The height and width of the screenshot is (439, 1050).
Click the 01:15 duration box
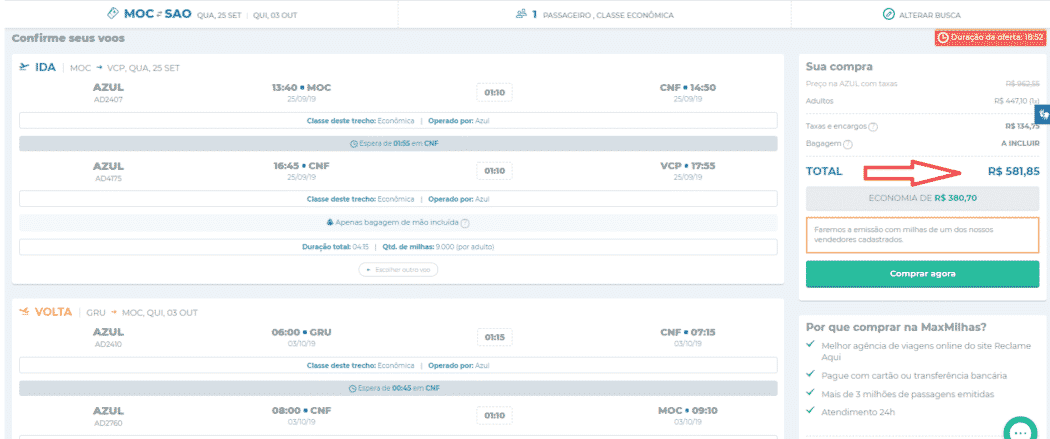pyautogui.click(x=494, y=337)
